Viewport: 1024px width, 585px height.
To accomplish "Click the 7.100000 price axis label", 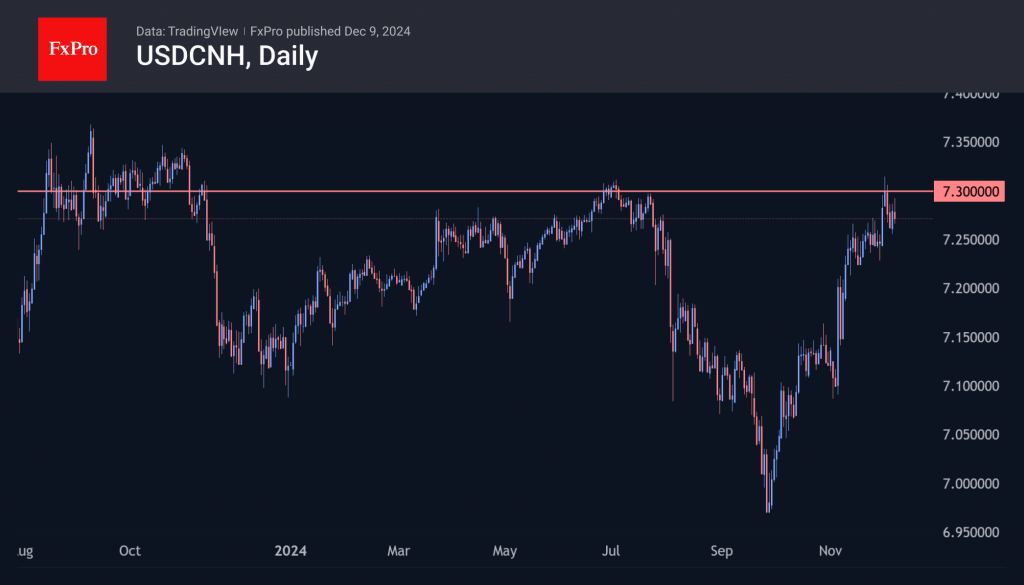I will (971, 386).
